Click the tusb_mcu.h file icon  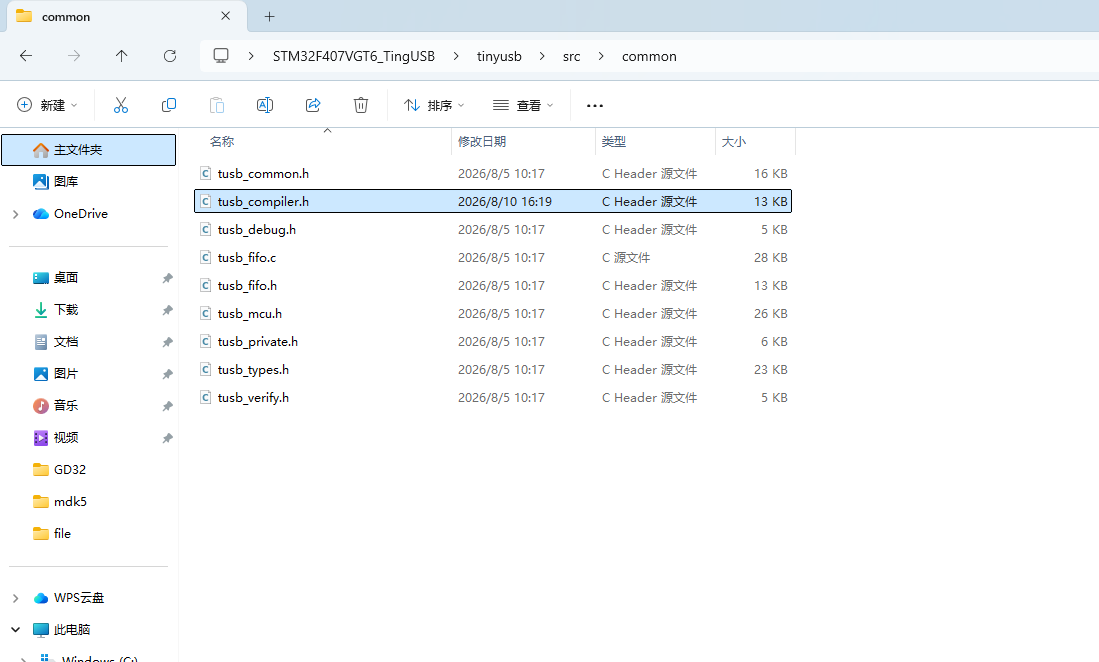point(205,313)
